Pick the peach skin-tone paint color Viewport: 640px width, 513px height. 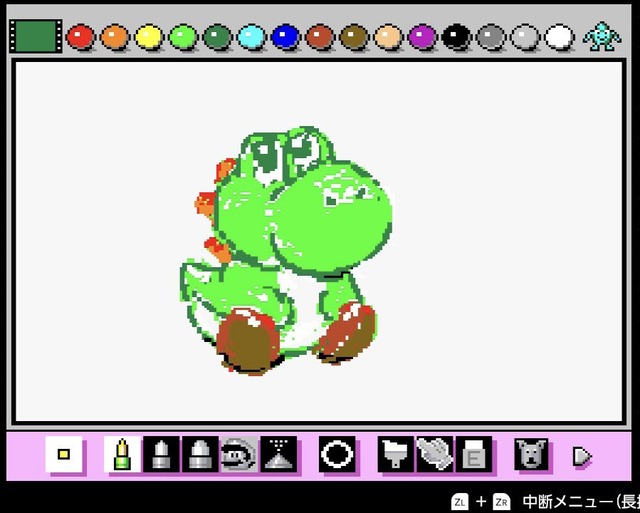[x=389, y=37]
